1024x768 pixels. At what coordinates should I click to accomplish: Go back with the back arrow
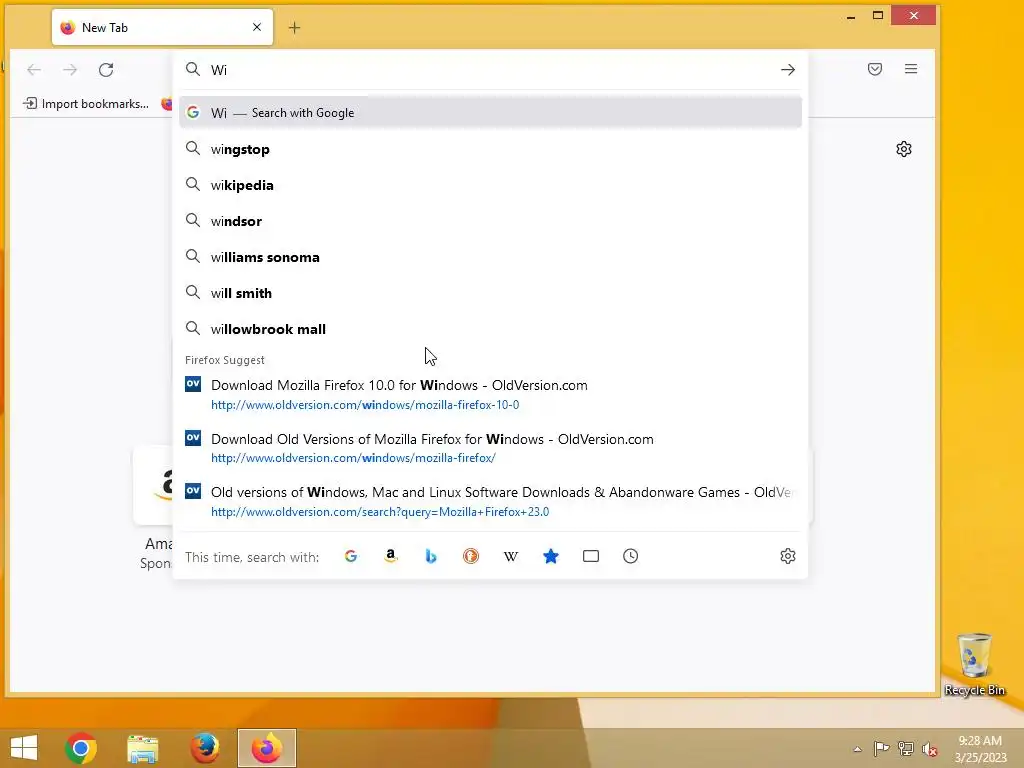coord(34,70)
